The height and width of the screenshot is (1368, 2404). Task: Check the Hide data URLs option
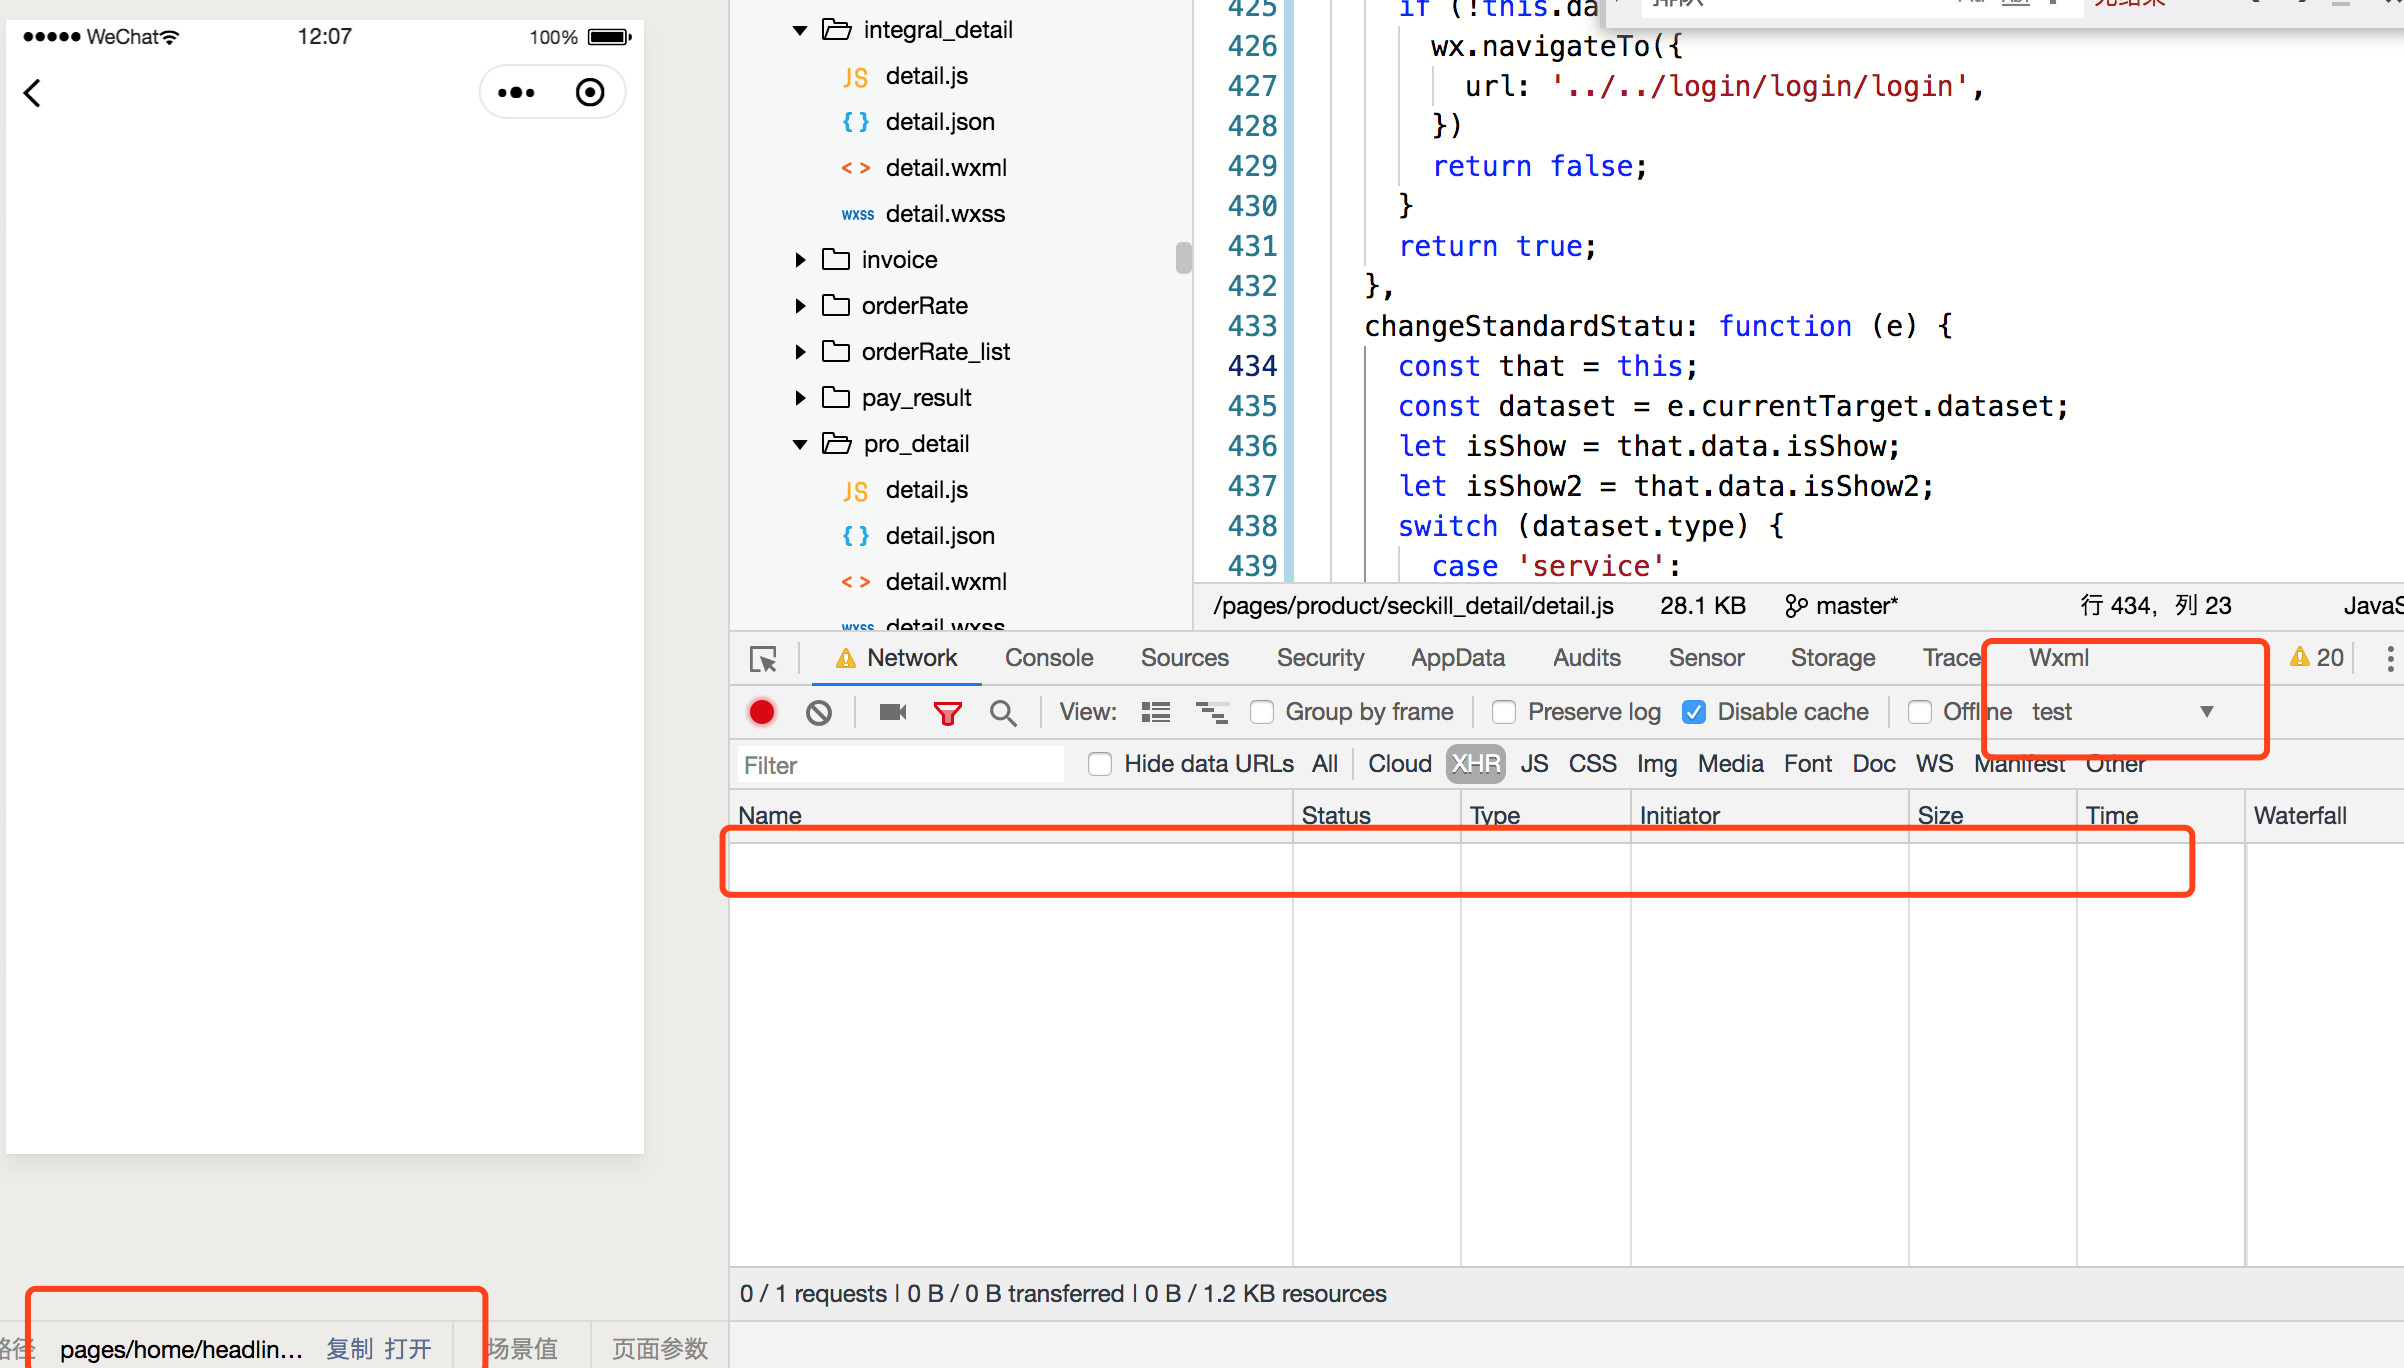pyautogui.click(x=1100, y=765)
